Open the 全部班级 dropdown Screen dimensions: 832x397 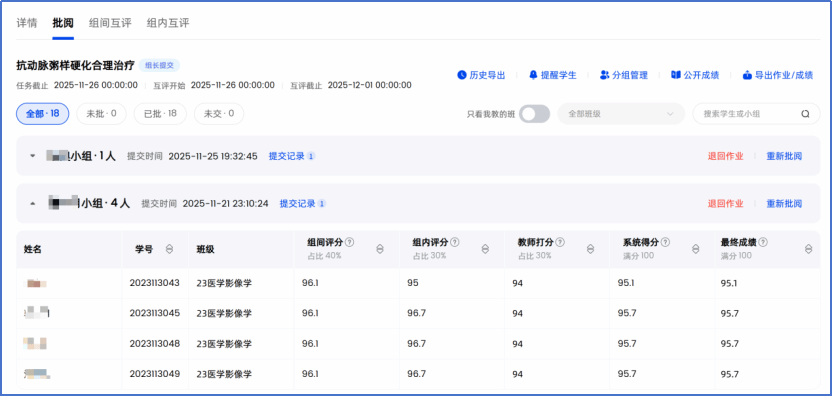click(621, 114)
